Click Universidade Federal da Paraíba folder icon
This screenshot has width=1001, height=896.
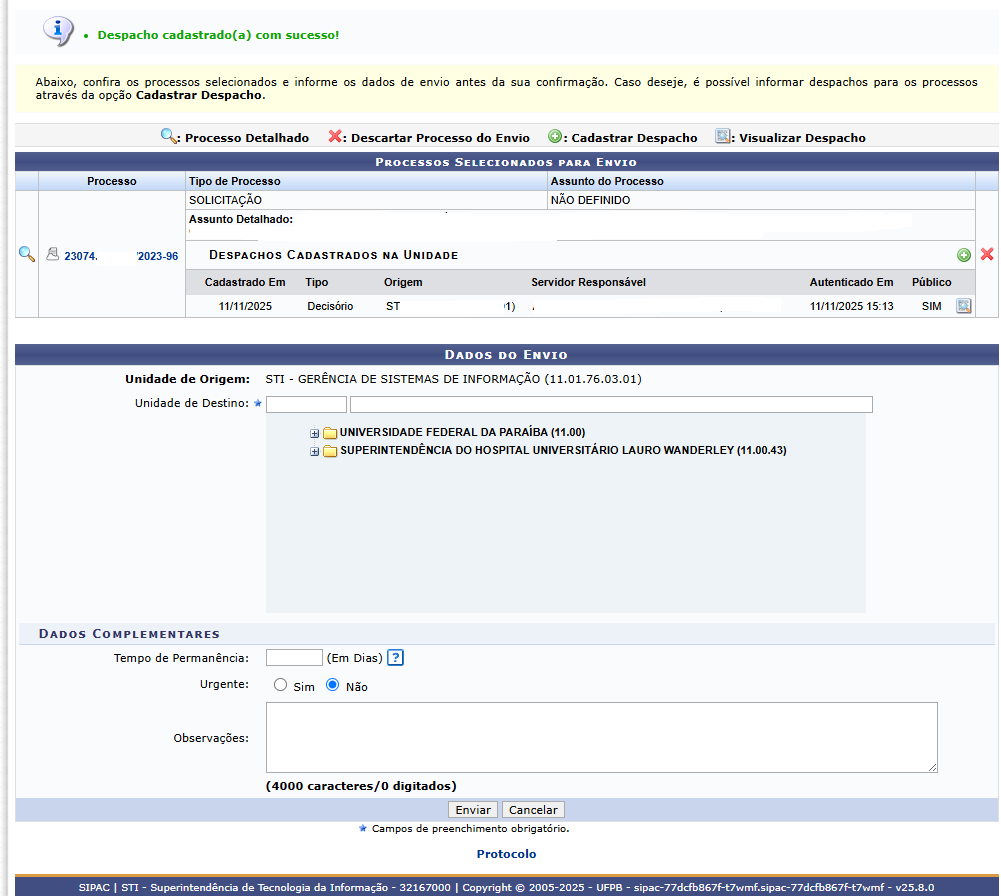point(330,433)
